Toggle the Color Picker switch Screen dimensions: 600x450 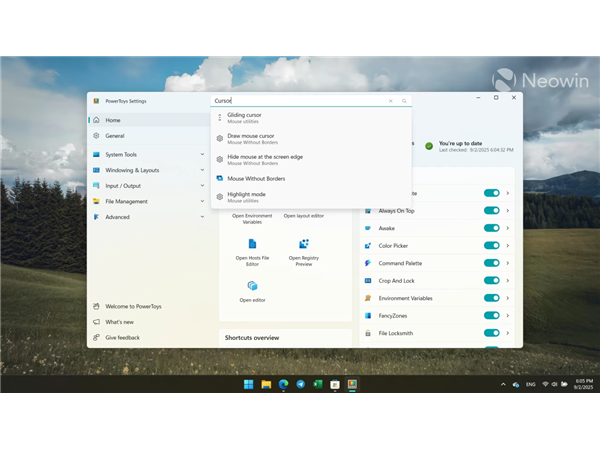(x=492, y=246)
